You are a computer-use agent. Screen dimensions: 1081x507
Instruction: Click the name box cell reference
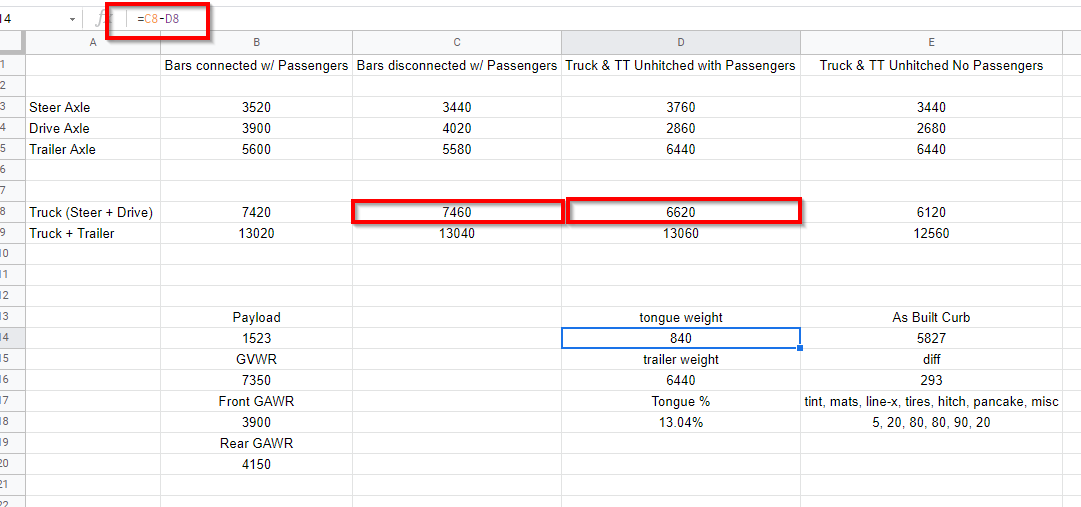[x=30, y=19]
